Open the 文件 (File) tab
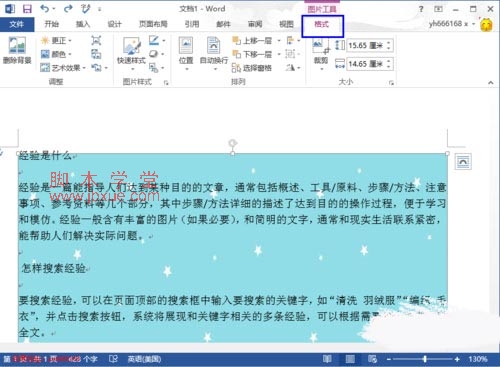 17,24
